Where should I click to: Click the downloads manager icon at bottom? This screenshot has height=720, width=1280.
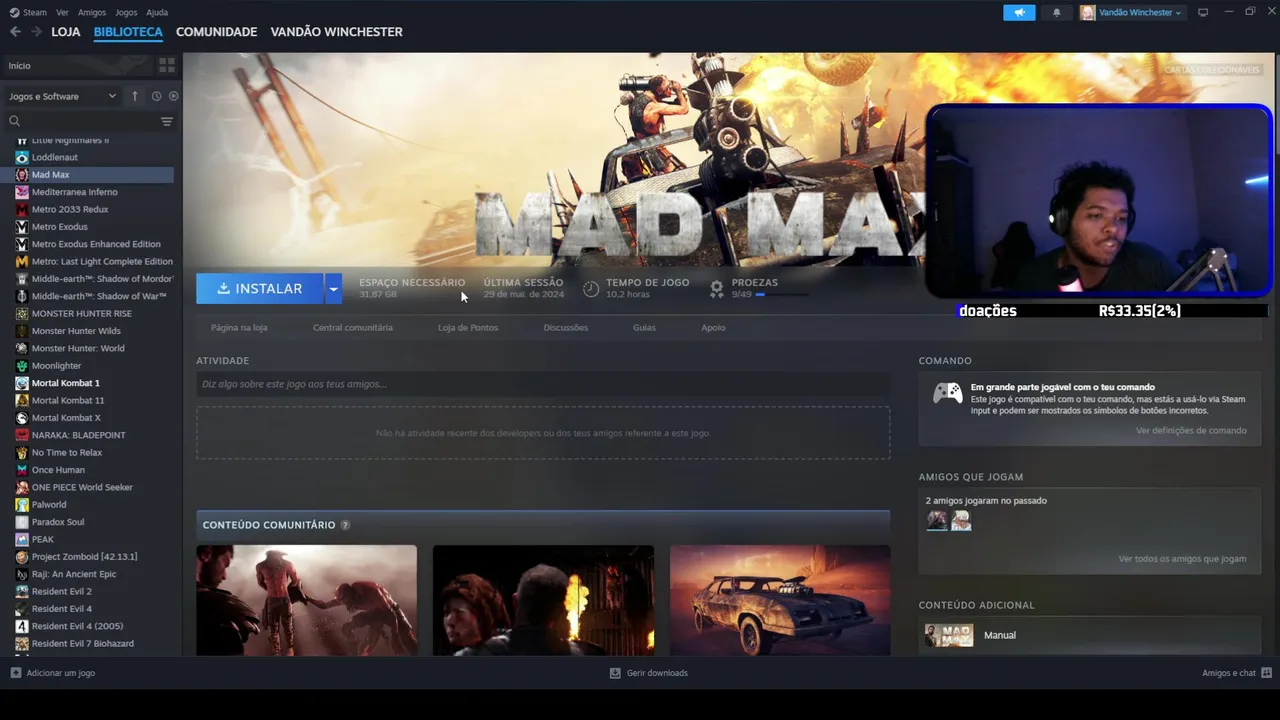pyautogui.click(x=615, y=673)
